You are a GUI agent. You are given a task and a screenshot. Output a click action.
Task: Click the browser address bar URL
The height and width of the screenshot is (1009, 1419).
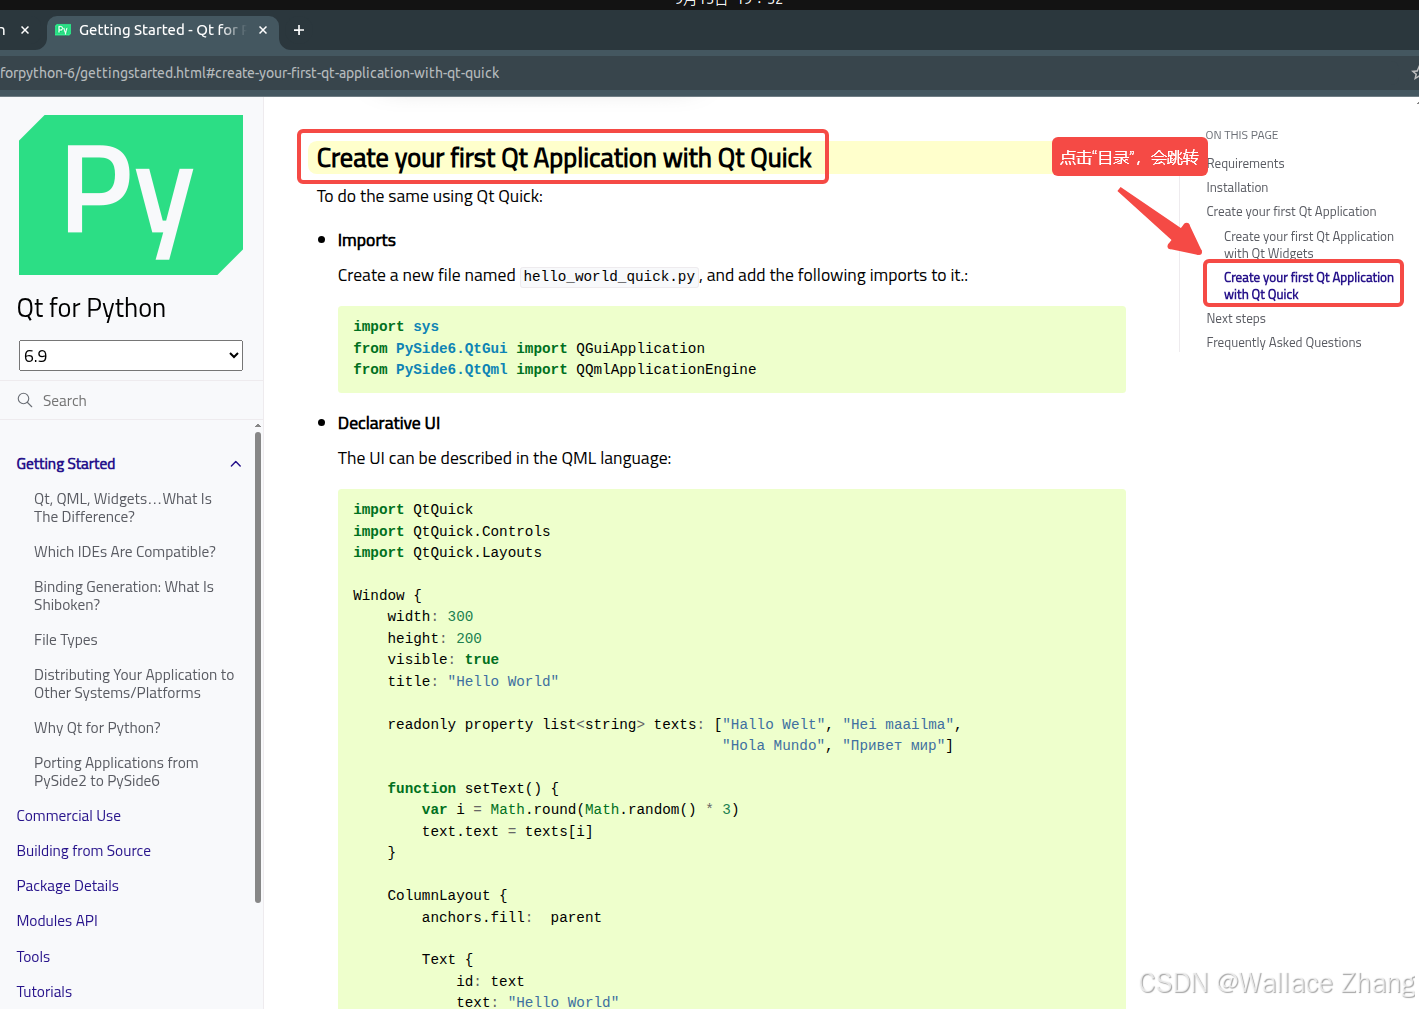coord(250,73)
